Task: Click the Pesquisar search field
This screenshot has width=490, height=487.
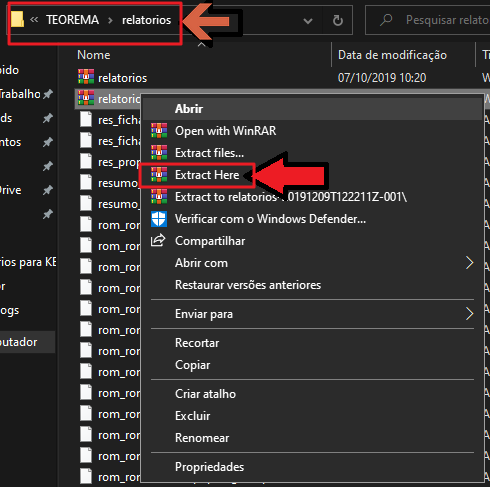Action: click(x=428, y=20)
